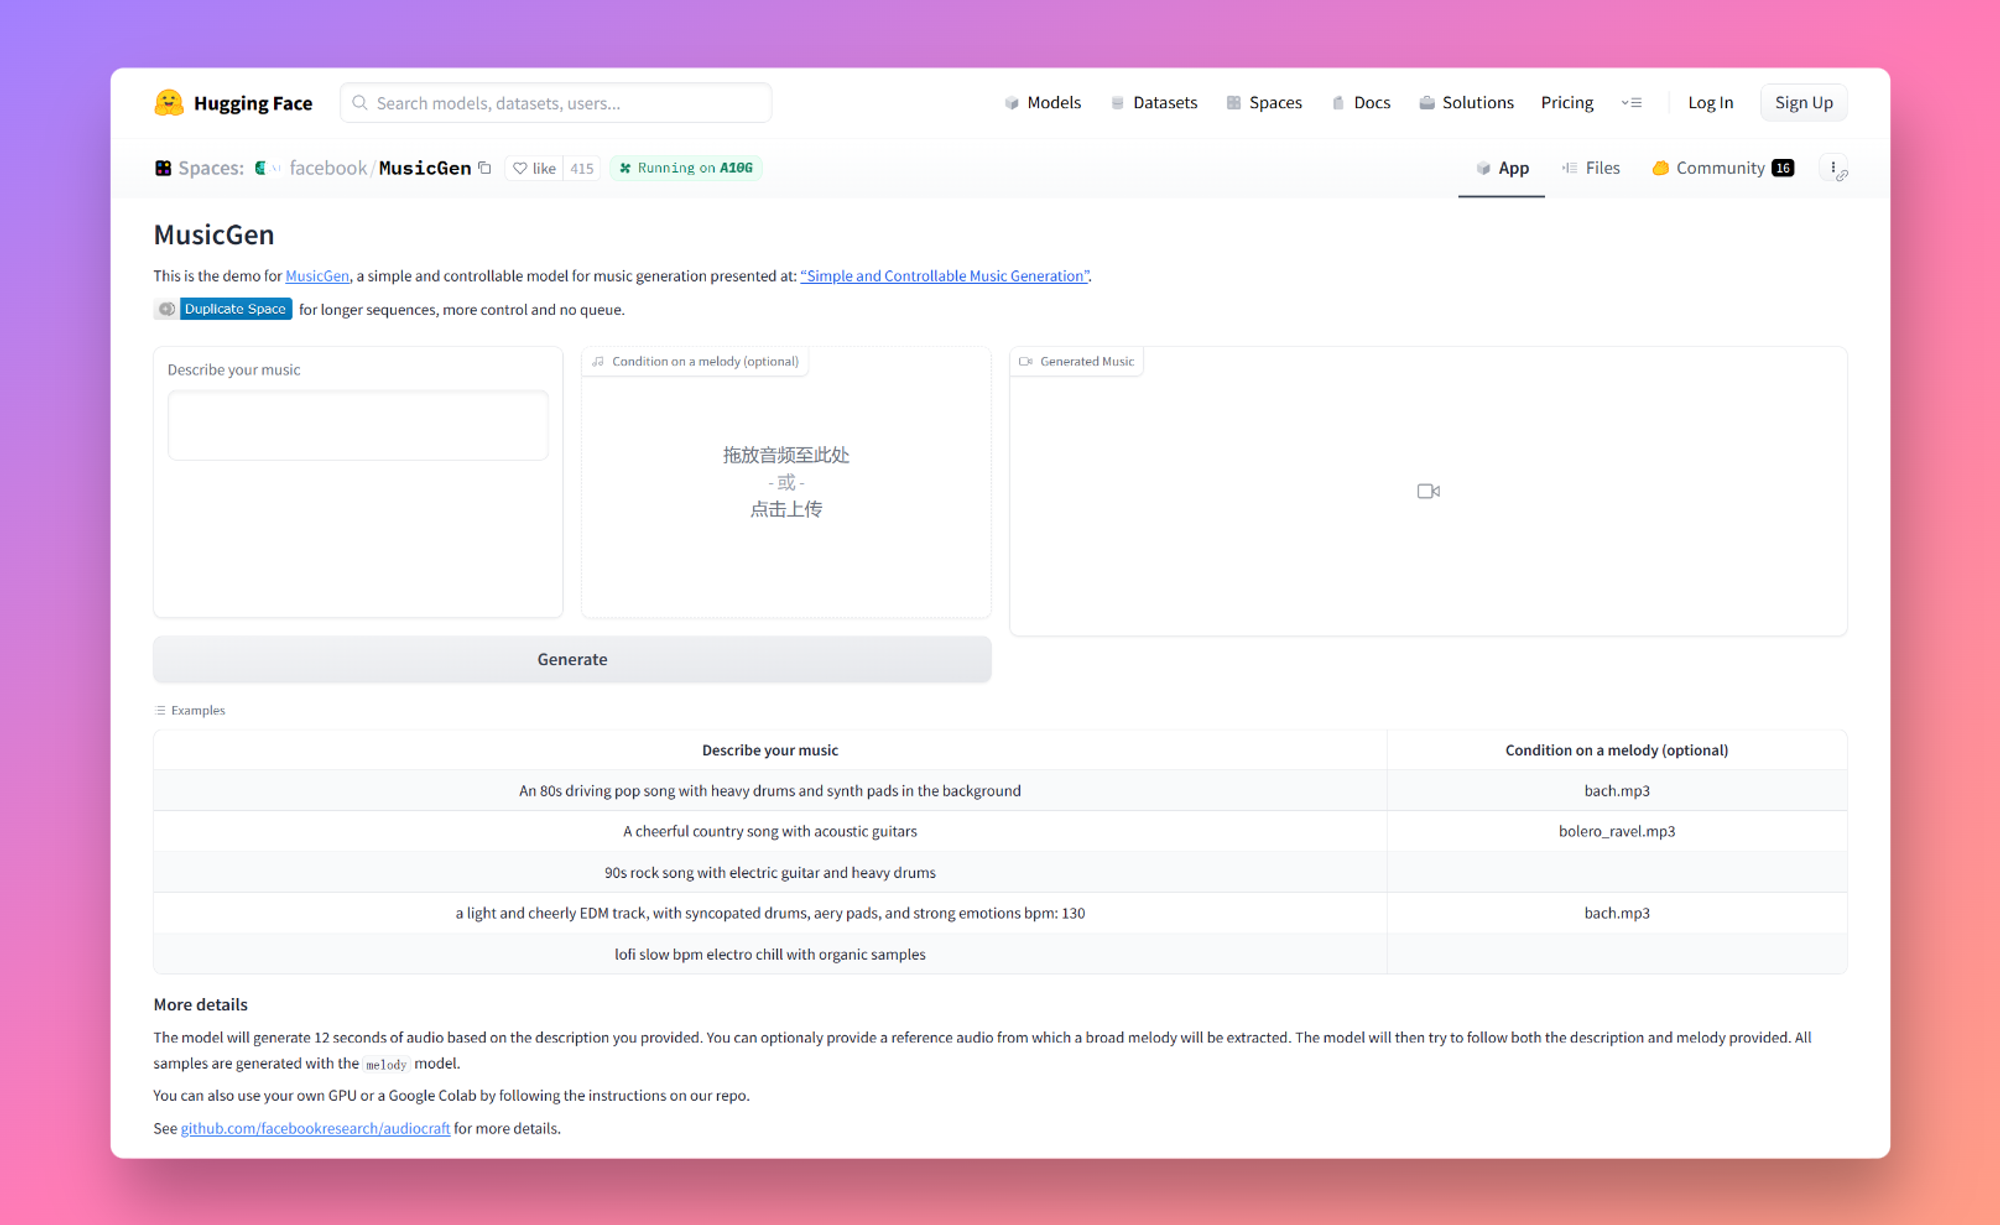Click the Generated Music output panel
Image resolution: width=2000 pixels, height=1225 pixels.
(x=1428, y=491)
